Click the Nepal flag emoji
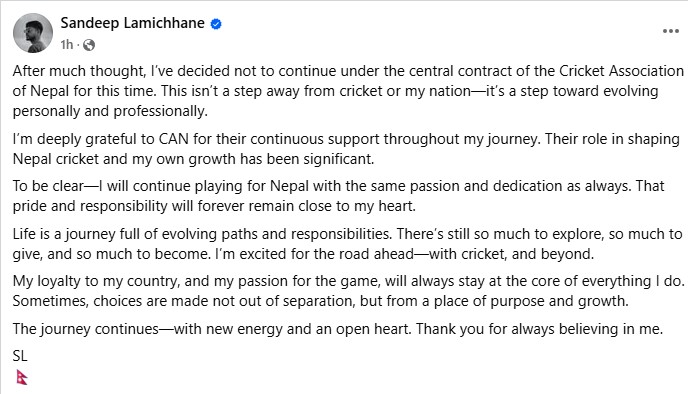 pos(22,377)
